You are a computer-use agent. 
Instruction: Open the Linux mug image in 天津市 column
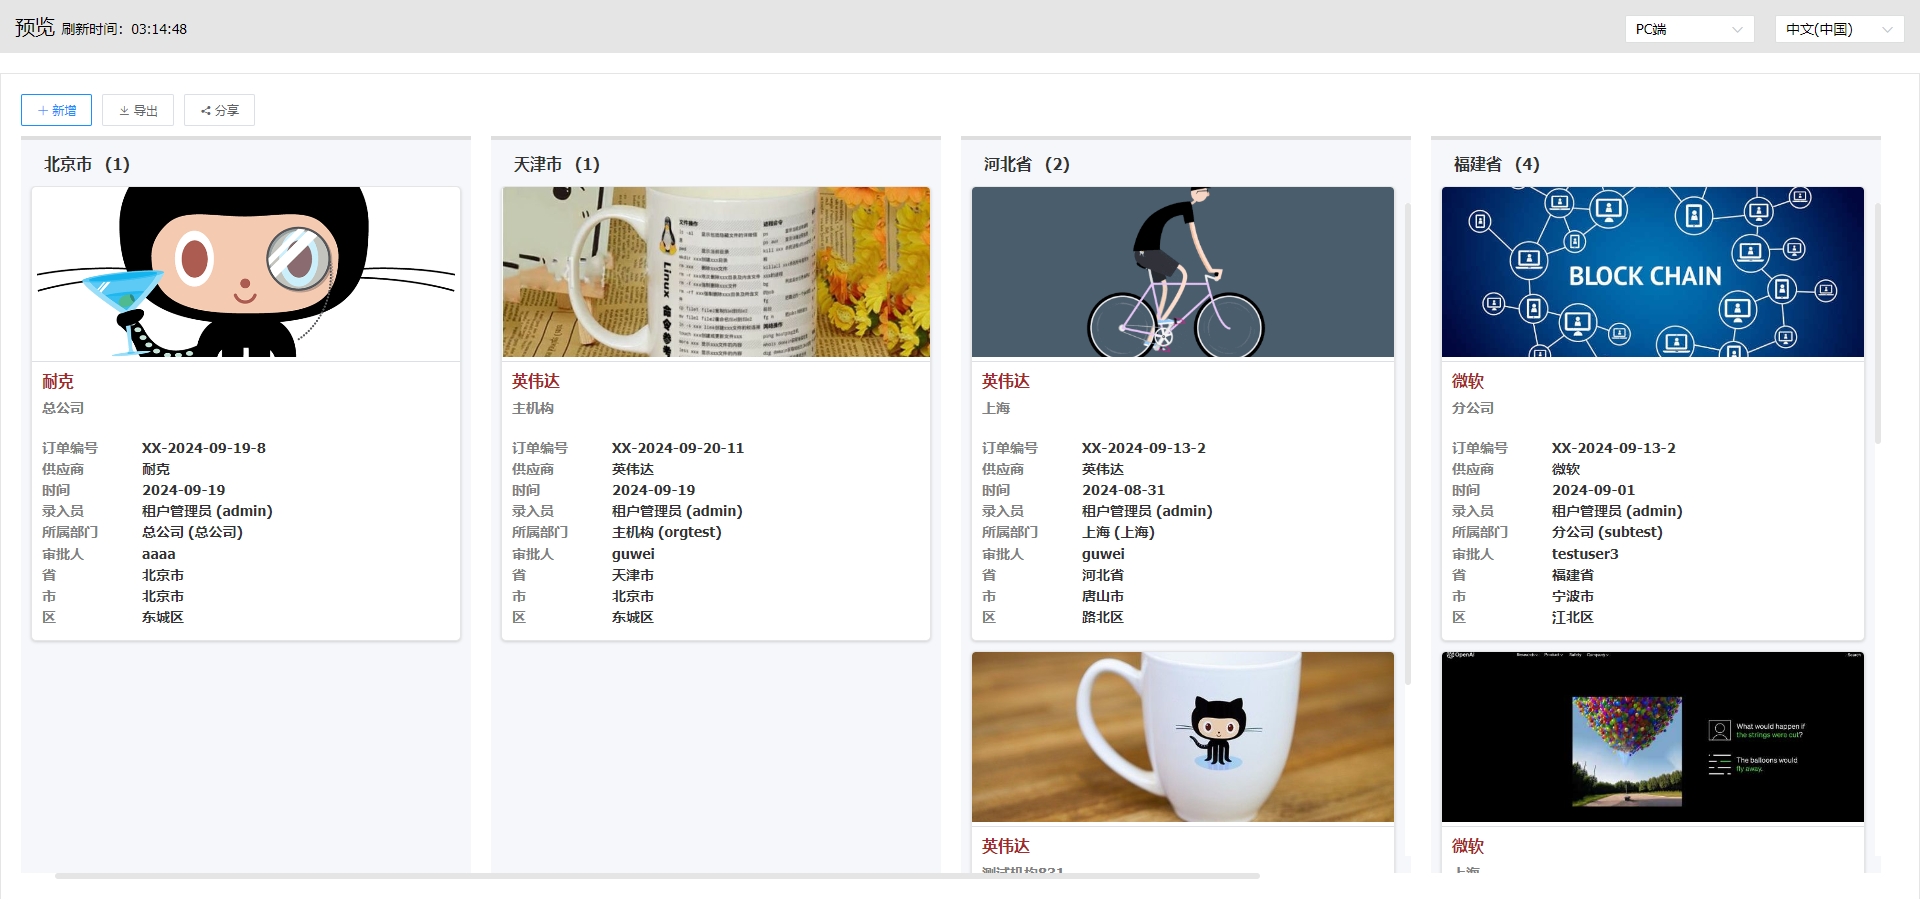[x=716, y=272]
